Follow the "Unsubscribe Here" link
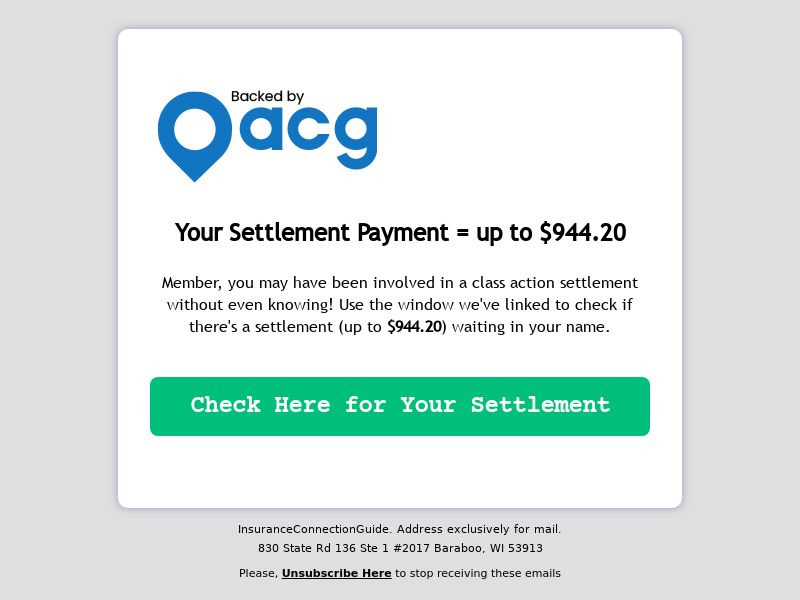Image resolution: width=800 pixels, height=600 pixels. click(337, 573)
